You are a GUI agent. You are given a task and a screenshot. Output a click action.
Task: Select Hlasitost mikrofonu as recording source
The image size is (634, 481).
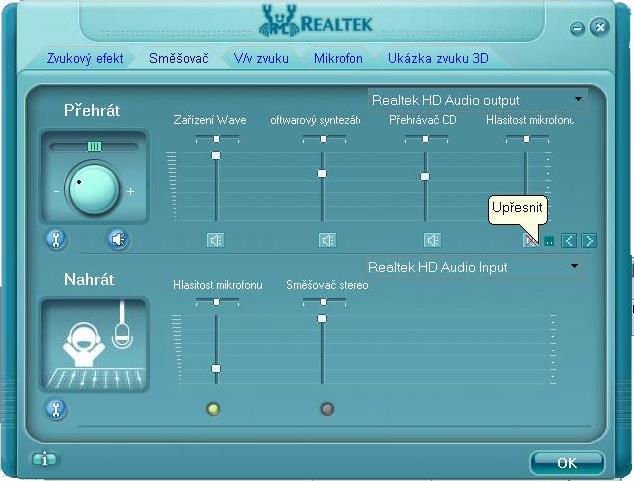pos(213,409)
